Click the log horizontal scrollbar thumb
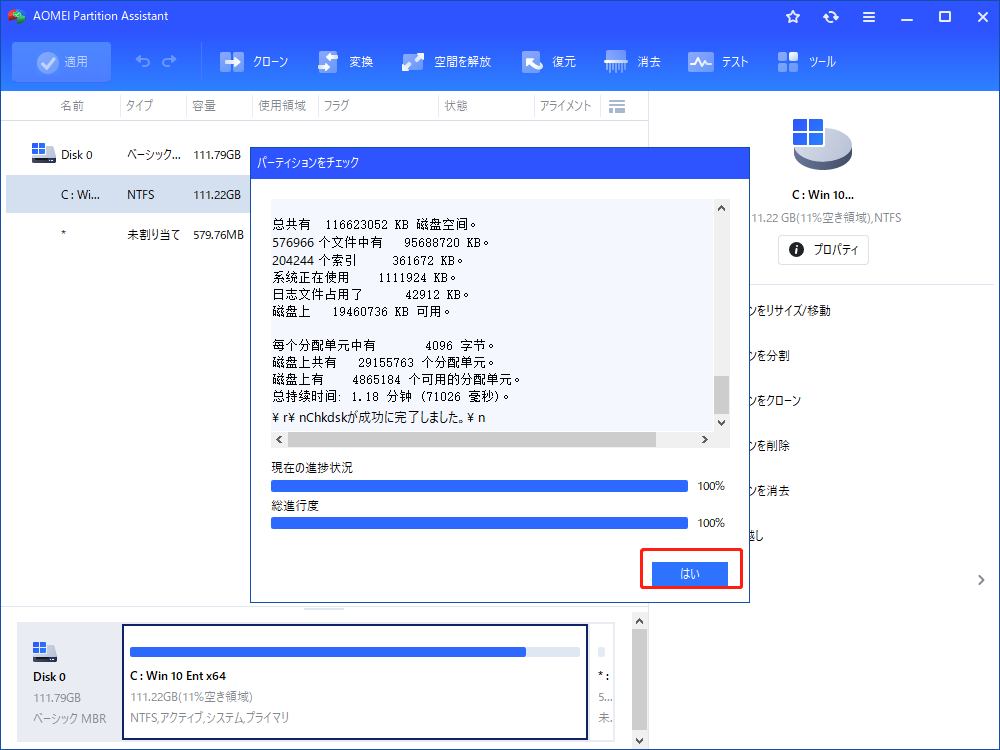 coord(471,439)
